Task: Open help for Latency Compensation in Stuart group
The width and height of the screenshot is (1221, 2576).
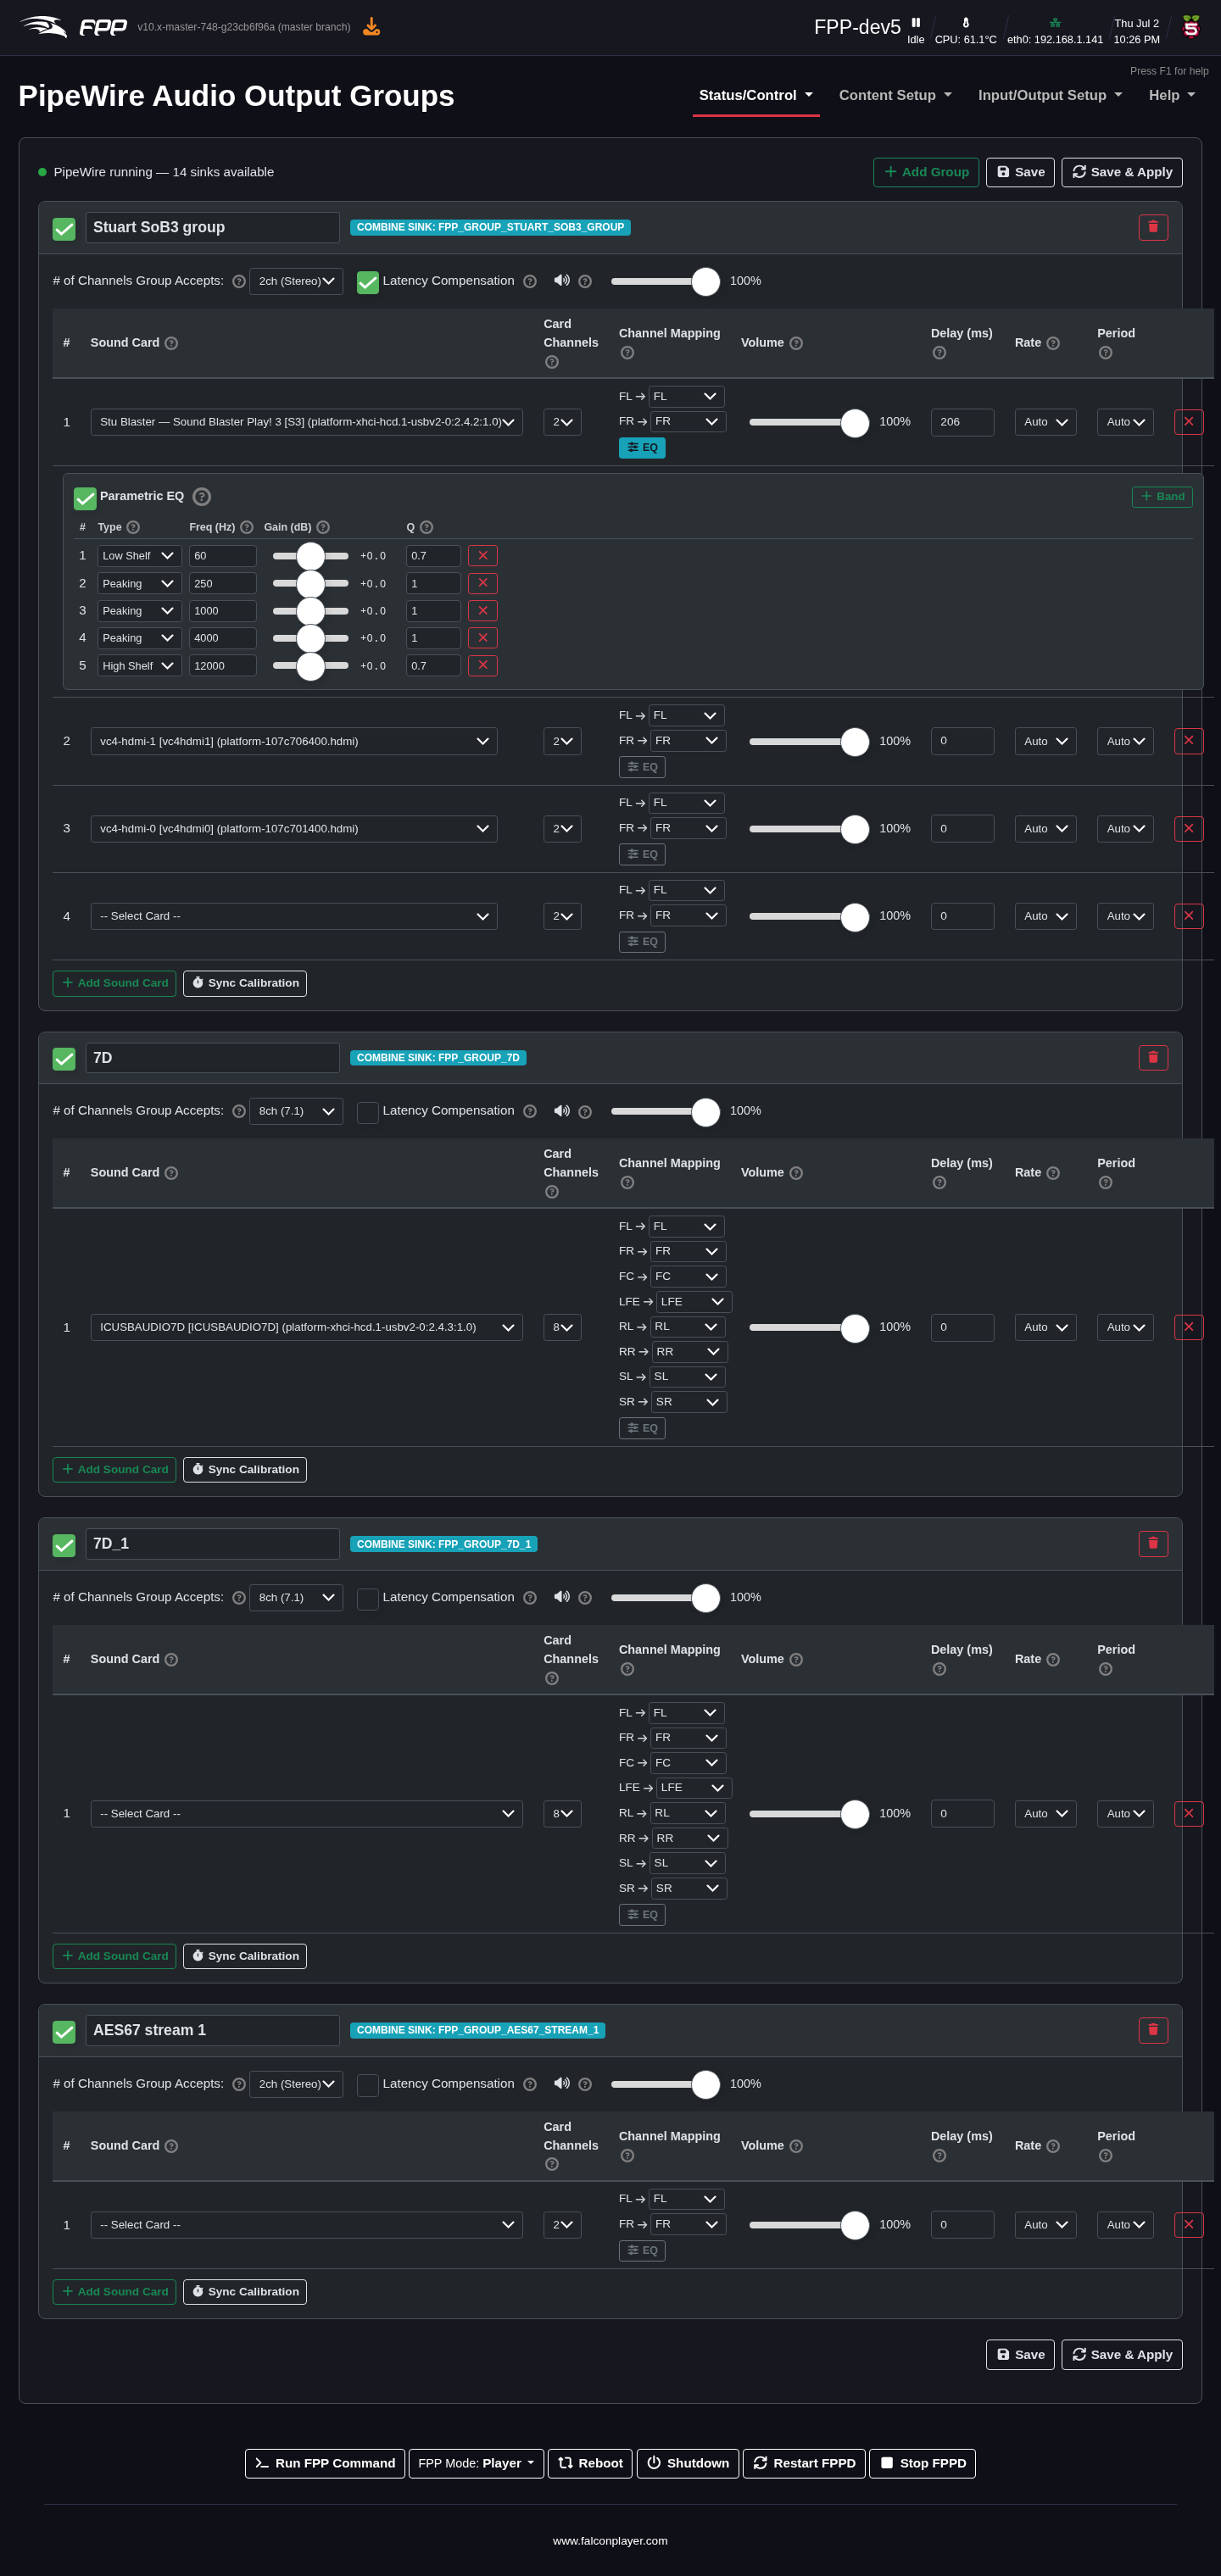Action: coord(530,282)
